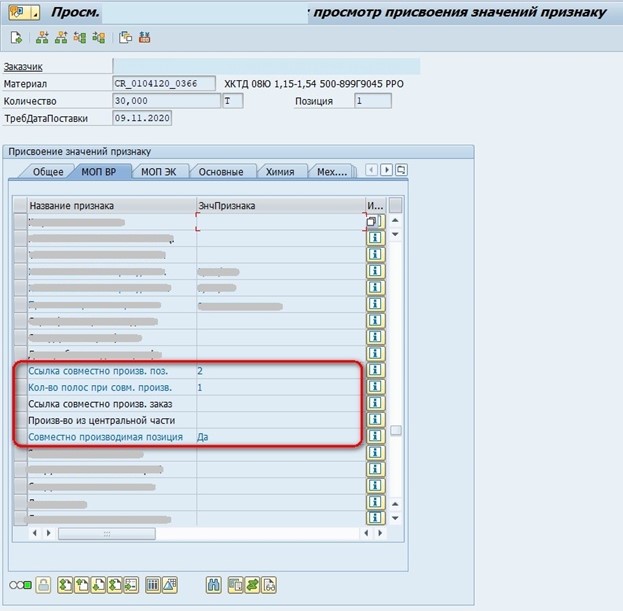The height and width of the screenshot is (611, 623).
Task: Open the tab list icon after tab arrows
Action: coord(401,170)
